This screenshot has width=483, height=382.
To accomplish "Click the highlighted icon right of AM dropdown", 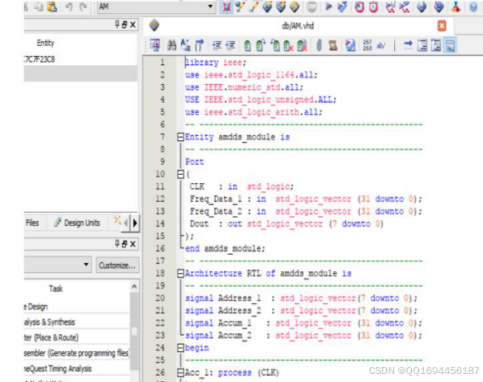I will pos(226,7).
